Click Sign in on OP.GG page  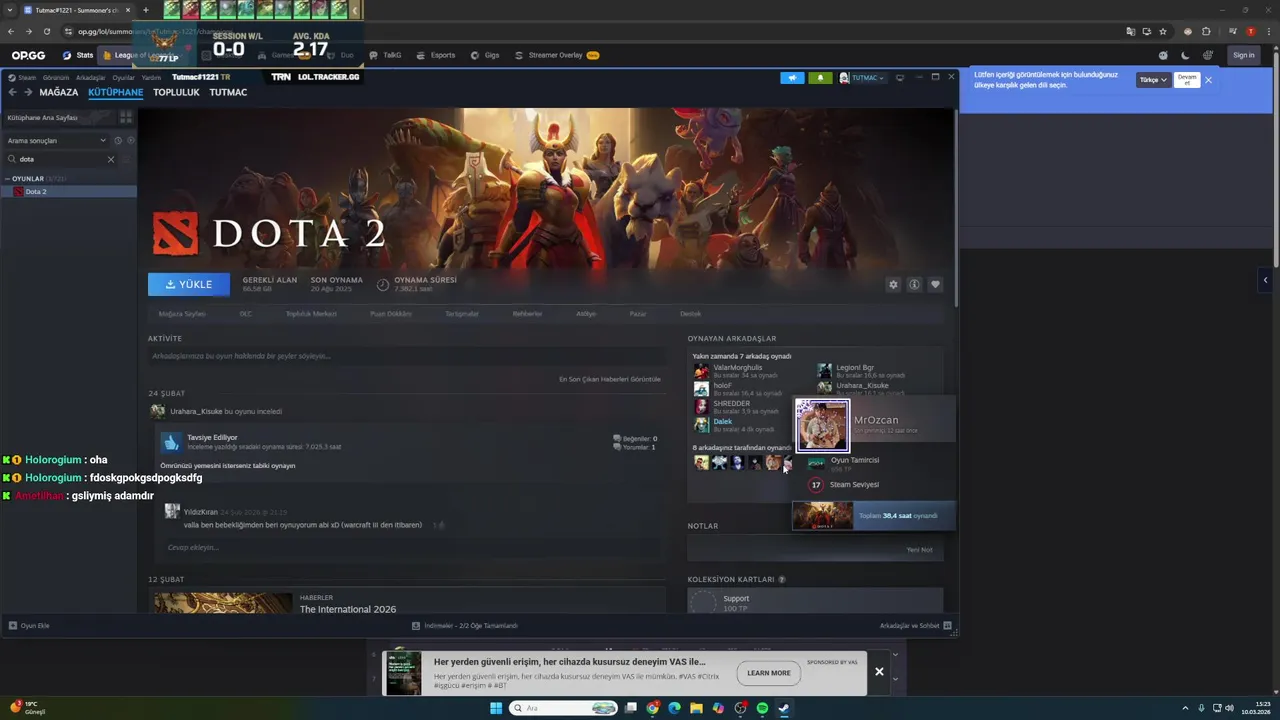pyautogui.click(x=1244, y=55)
